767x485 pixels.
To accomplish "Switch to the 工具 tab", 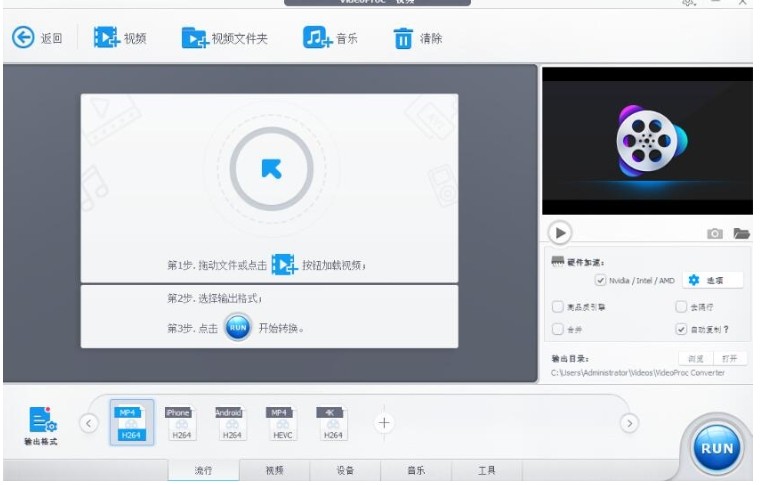I will (486, 470).
